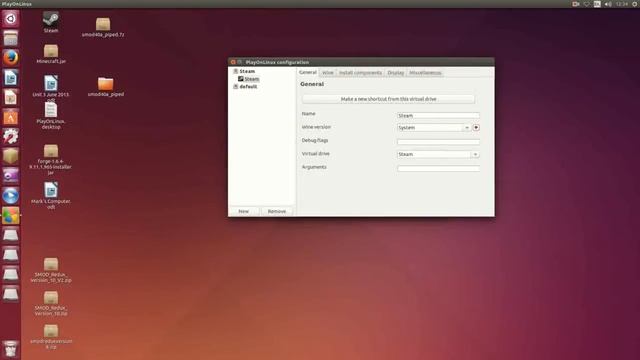Collapse the Steam virtual drive tree node
The height and width of the screenshot is (360, 640).
pyautogui.click(x=236, y=71)
